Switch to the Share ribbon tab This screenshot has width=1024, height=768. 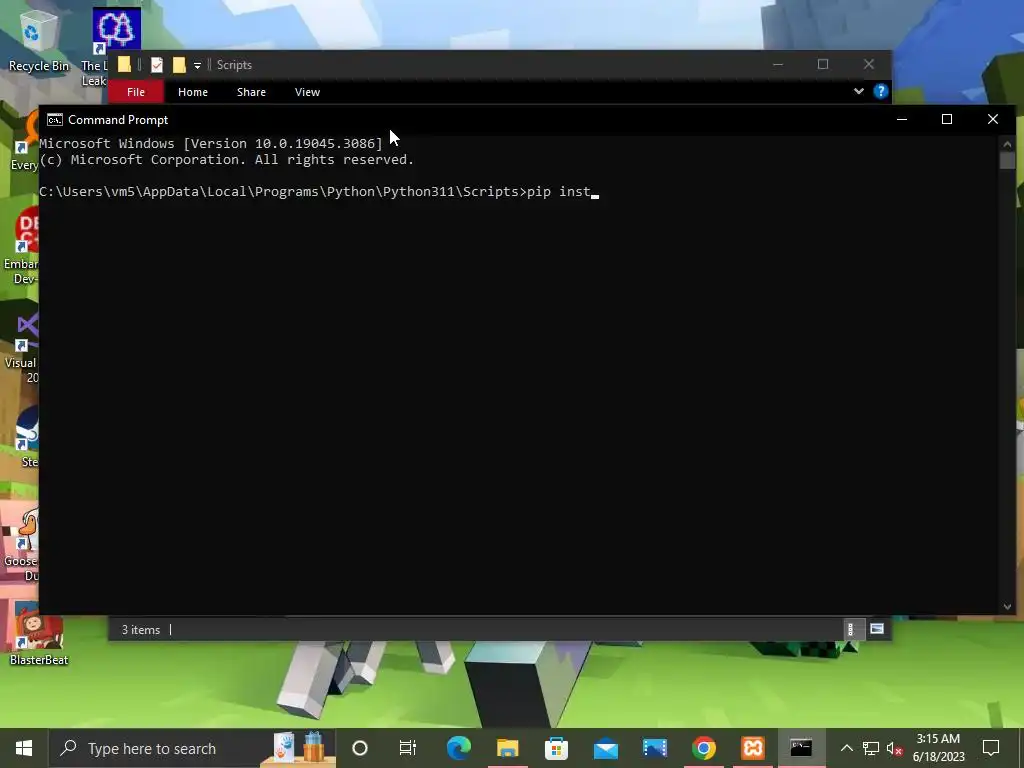pyautogui.click(x=251, y=92)
